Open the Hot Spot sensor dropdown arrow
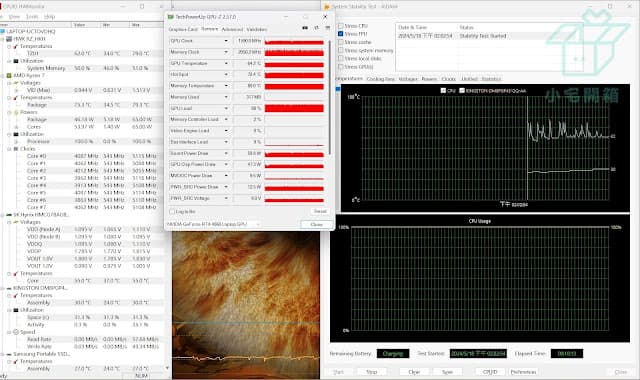 tap(226, 75)
